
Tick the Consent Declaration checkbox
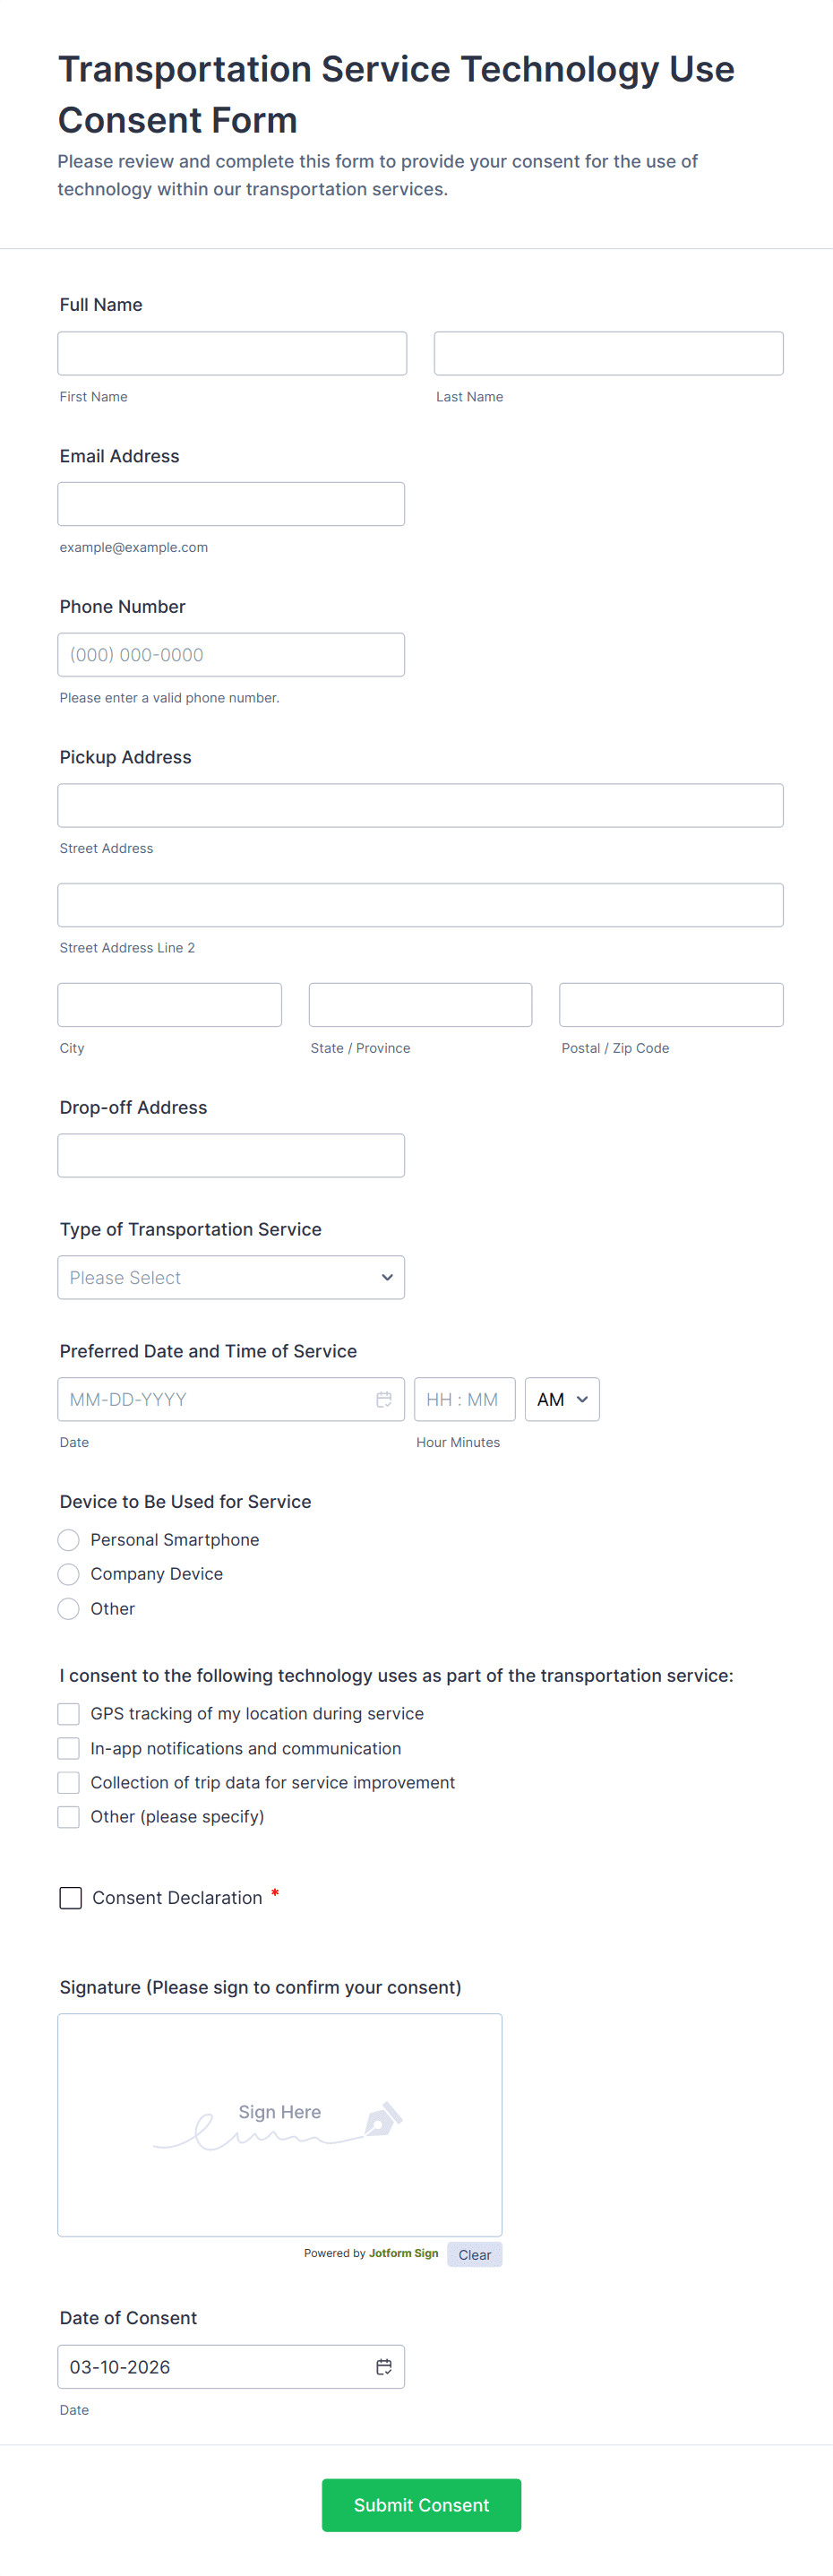(71, 1897)
